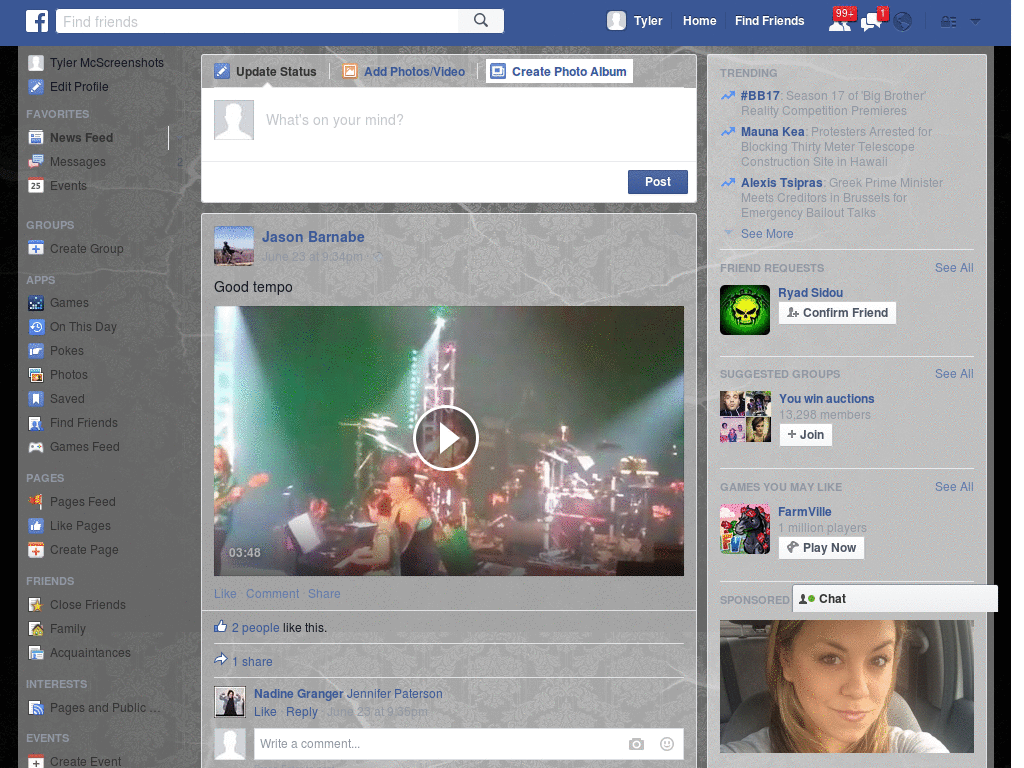Open Jason Barnabe's profile link
This screenshot has height=768, width=1024.
coord(313,237)
